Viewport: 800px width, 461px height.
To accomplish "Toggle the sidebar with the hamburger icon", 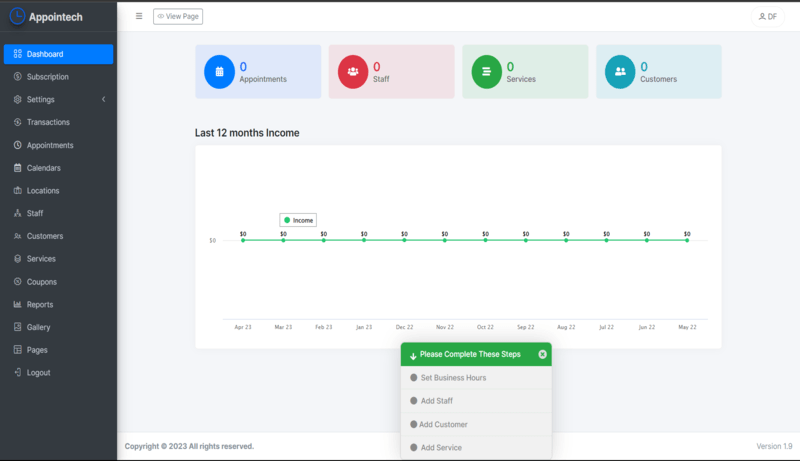I will pyautogui.click(x=139, y=16).
